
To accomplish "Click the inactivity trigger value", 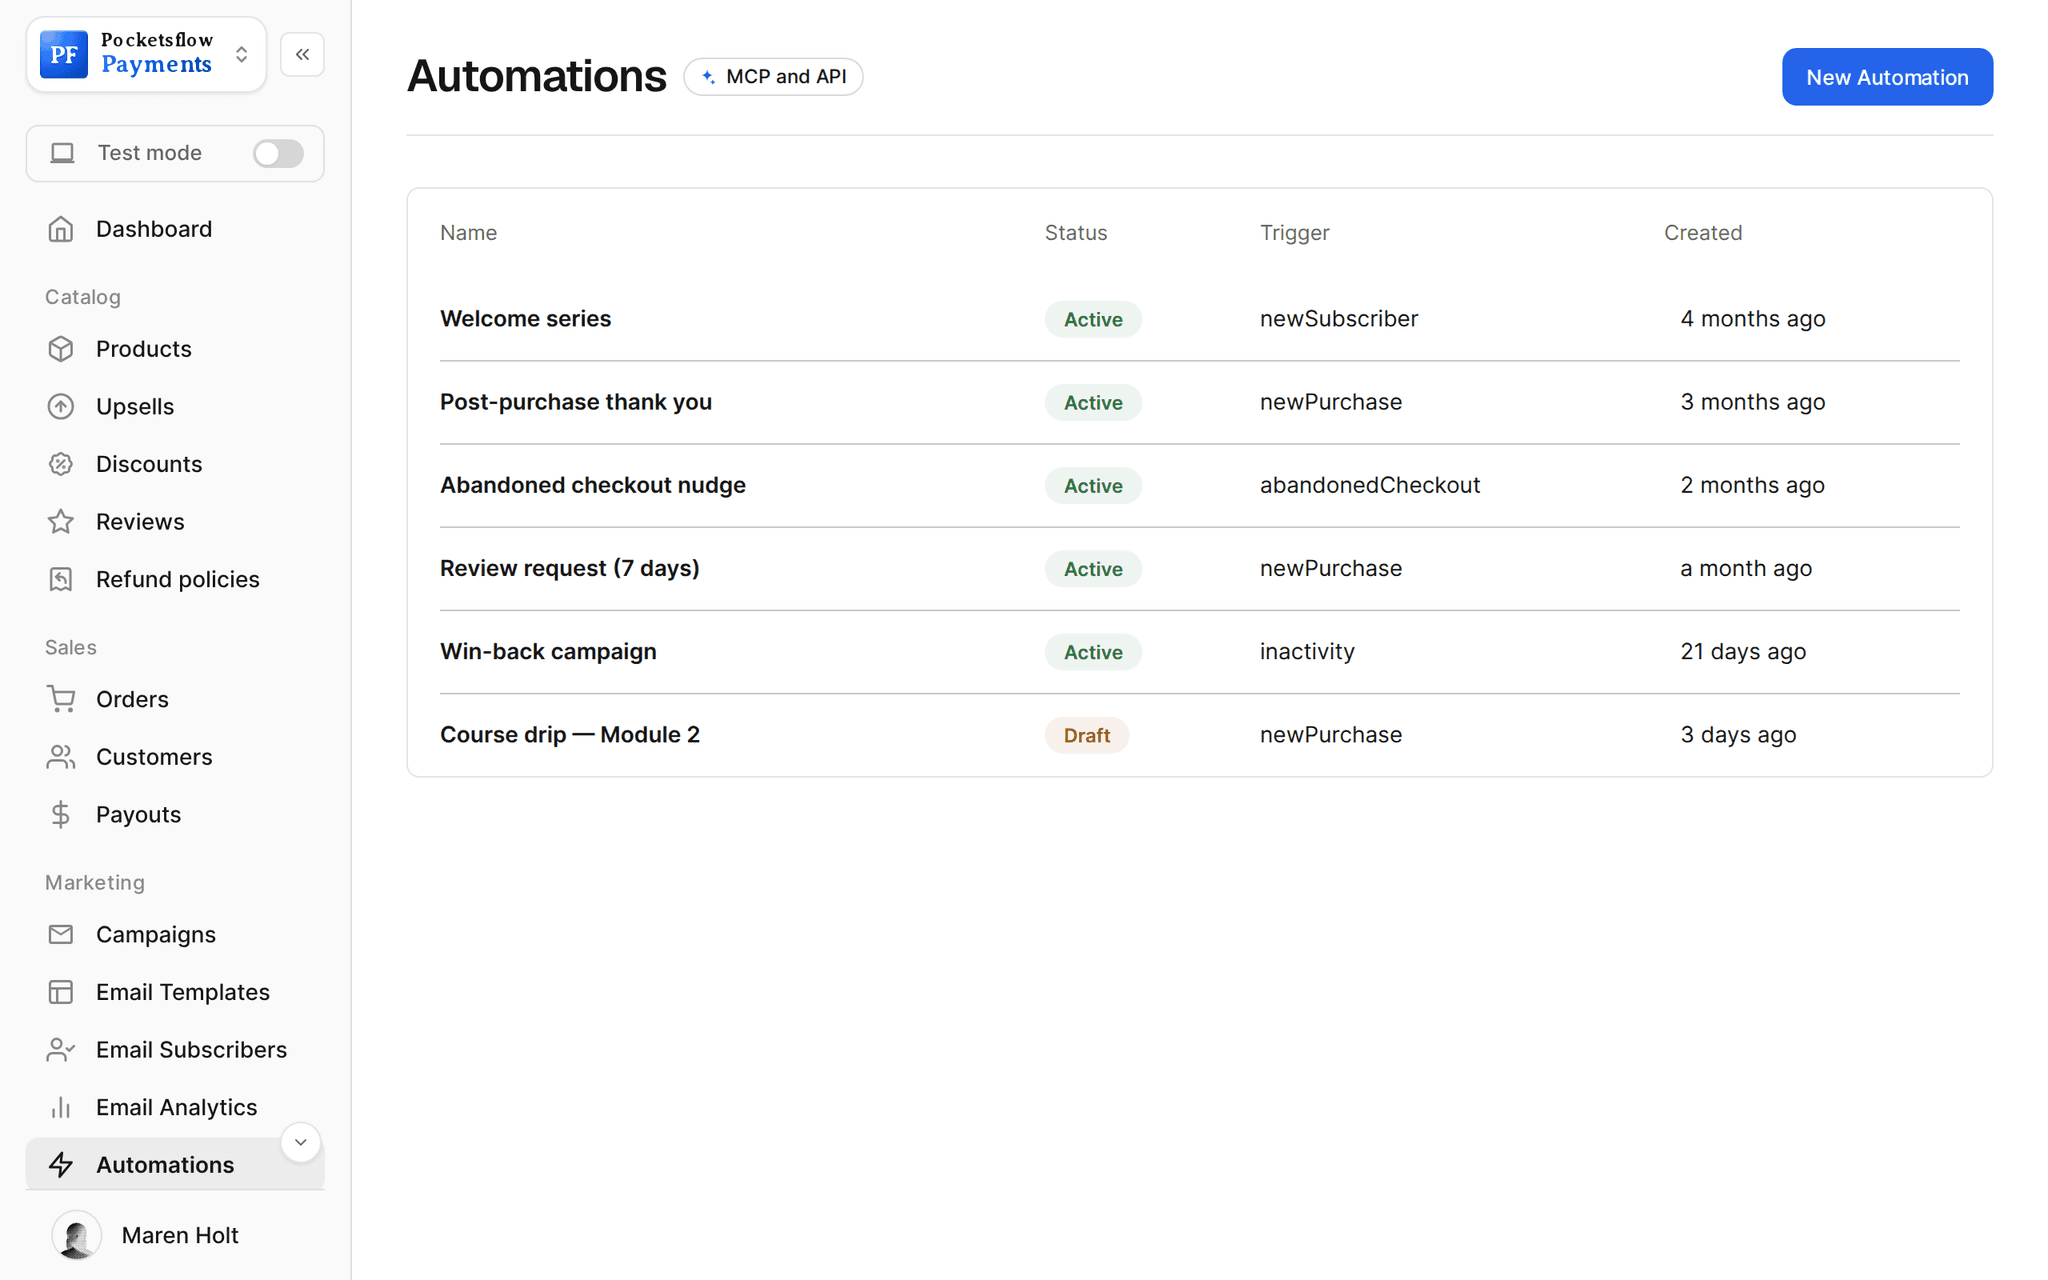I will pos(1307,651).
